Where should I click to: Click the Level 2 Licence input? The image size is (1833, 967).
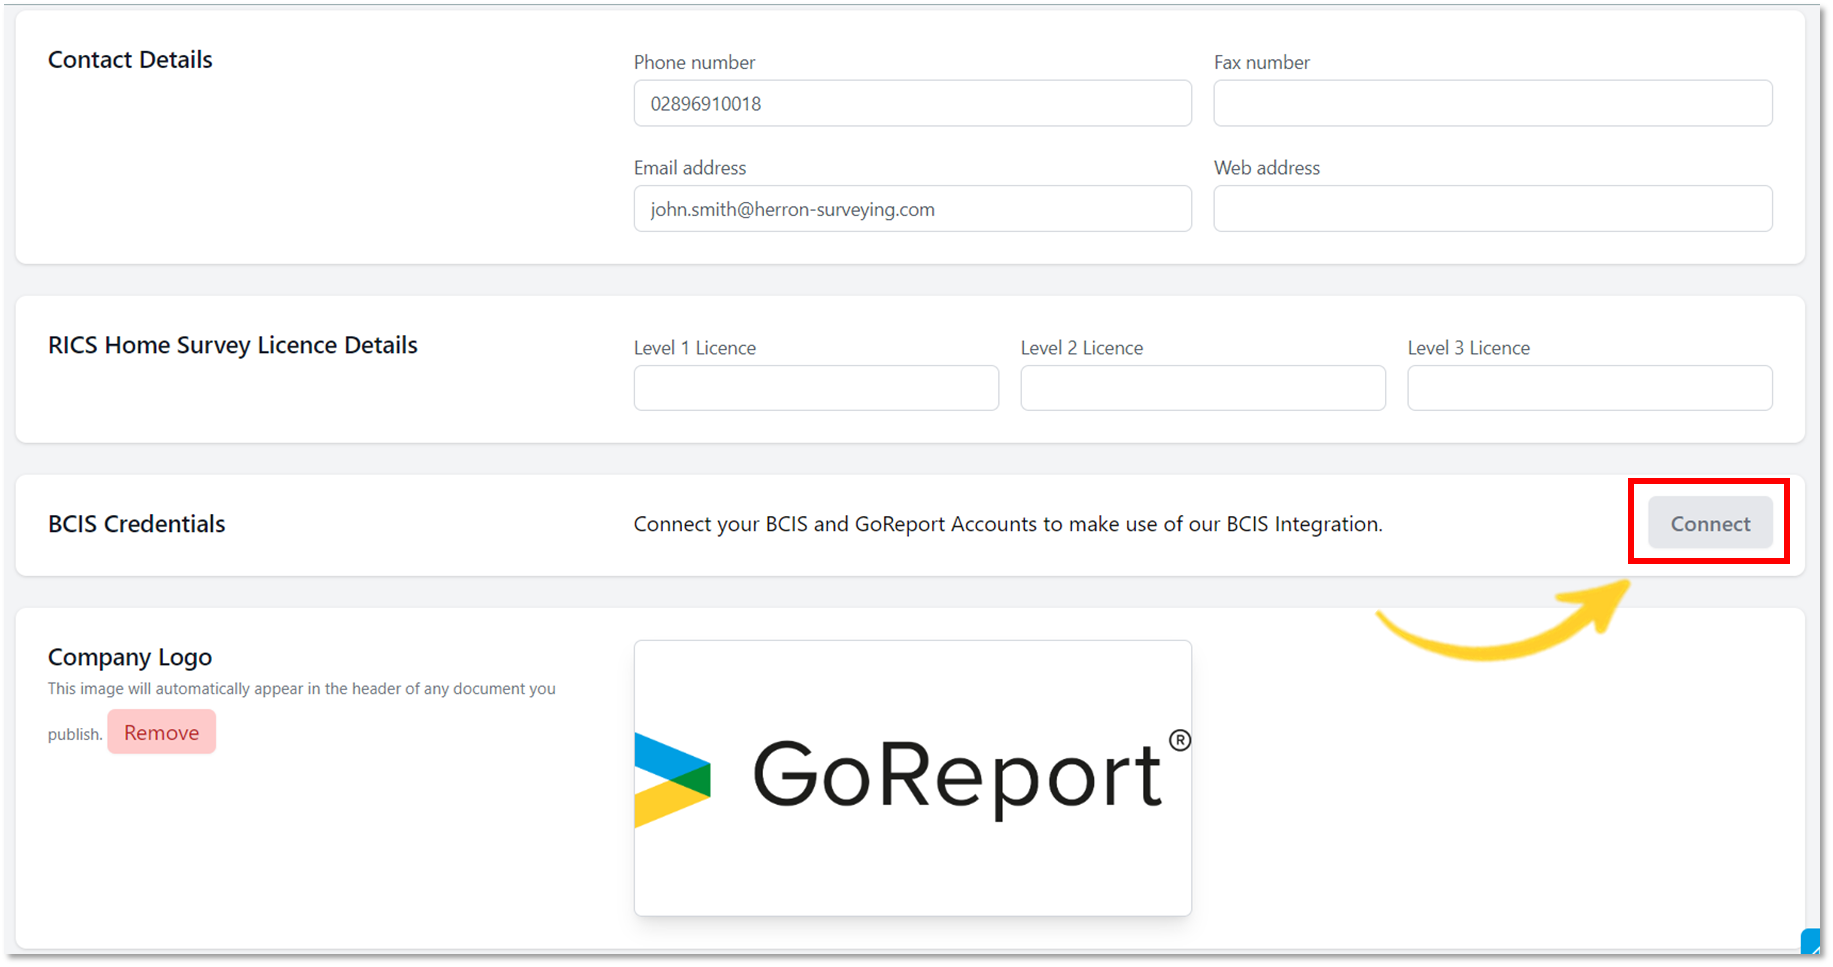point(1203,388)
